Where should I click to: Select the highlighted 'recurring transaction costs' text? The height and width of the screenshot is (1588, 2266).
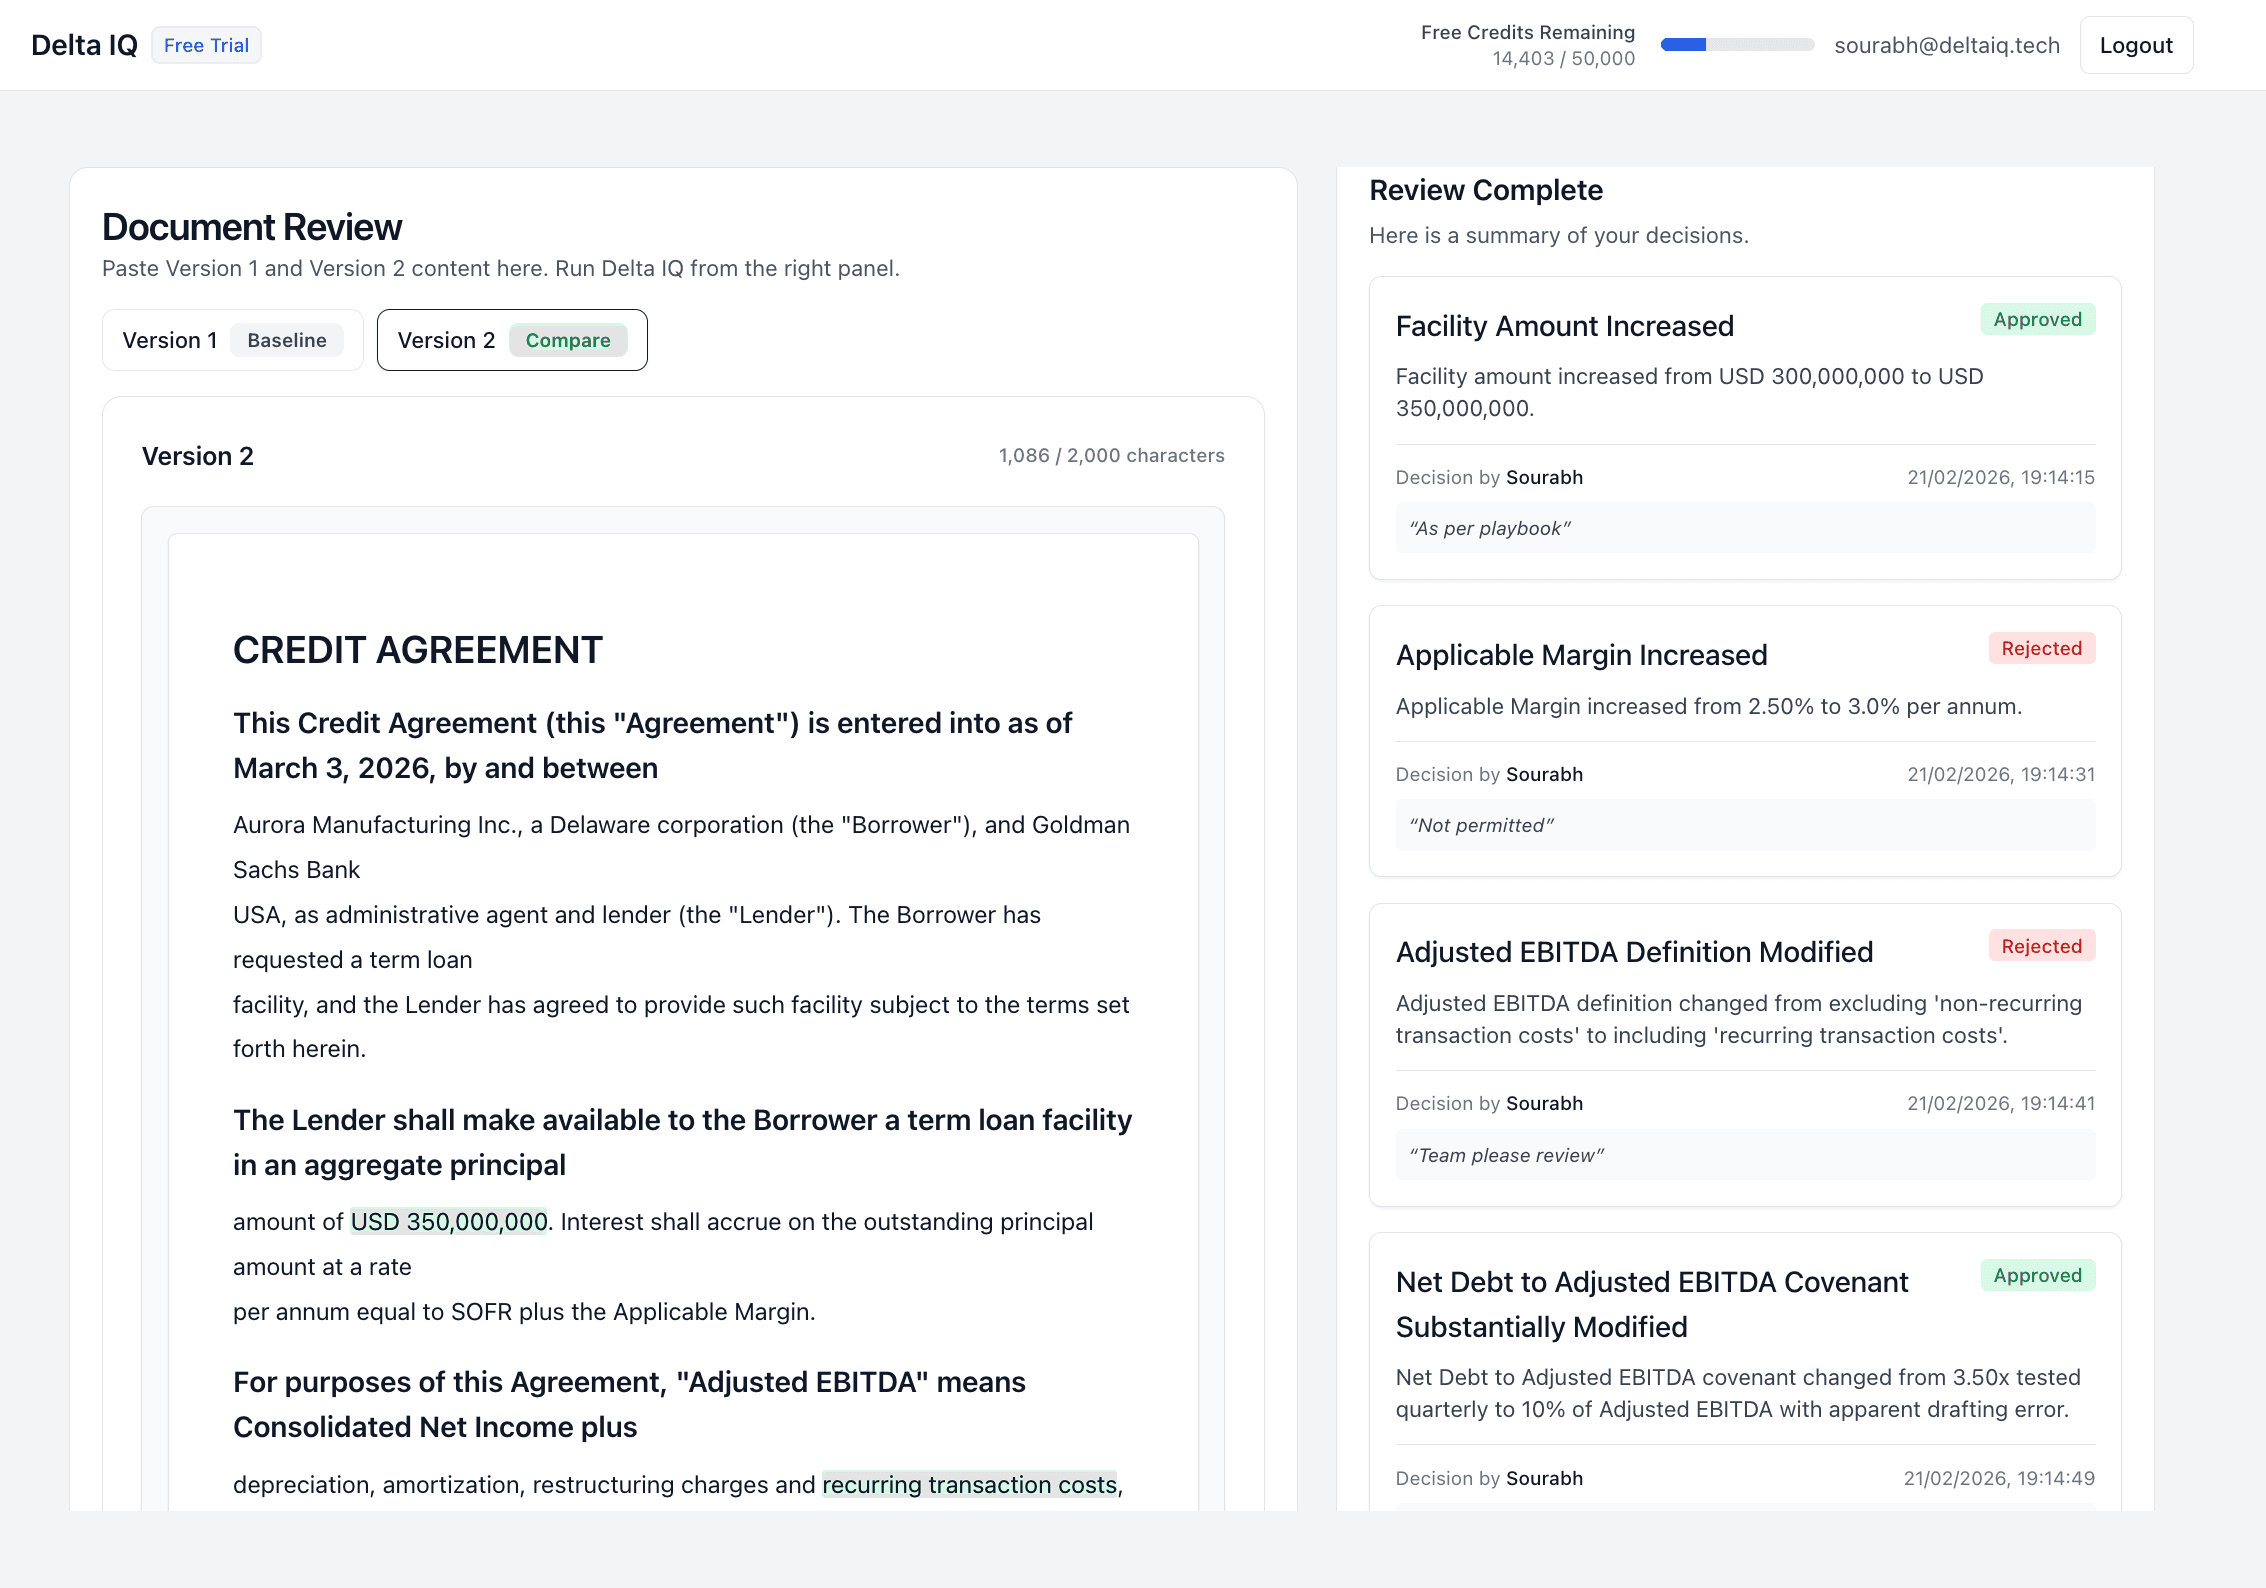pyautogui.click(x=968, y=1485)
